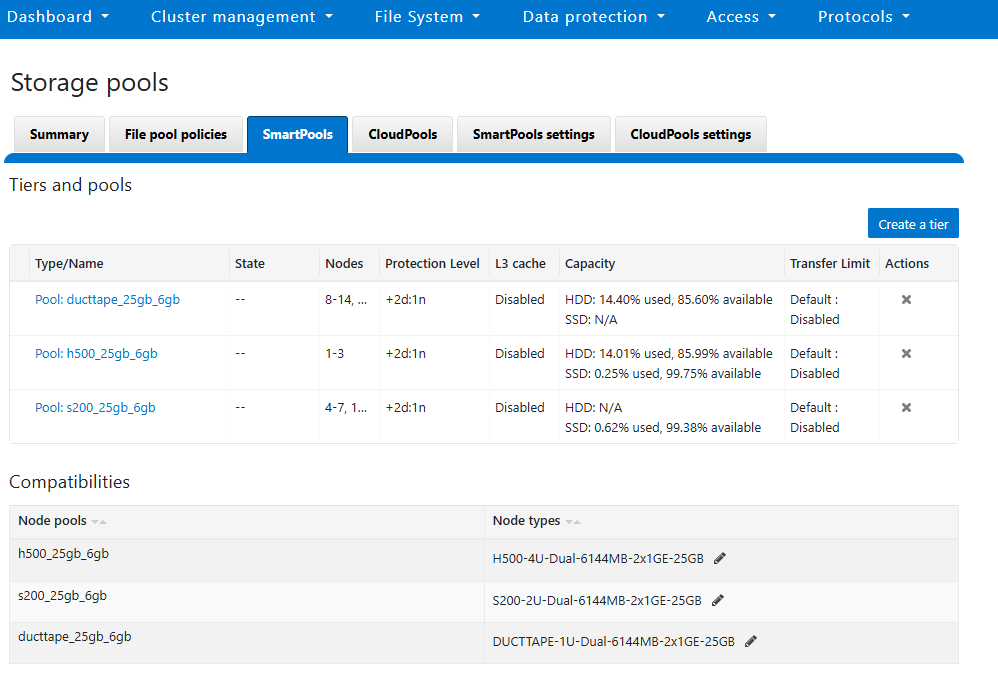This screenshot has height=677, width=998.
Task: Click ducttape_25gb_6gb in Compatibilities table
Action: tap(74, 636)
